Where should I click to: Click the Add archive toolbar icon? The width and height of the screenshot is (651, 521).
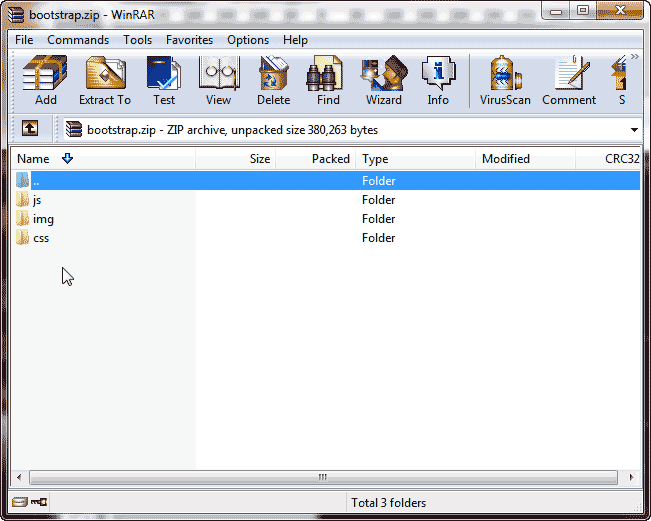point(45,81)
